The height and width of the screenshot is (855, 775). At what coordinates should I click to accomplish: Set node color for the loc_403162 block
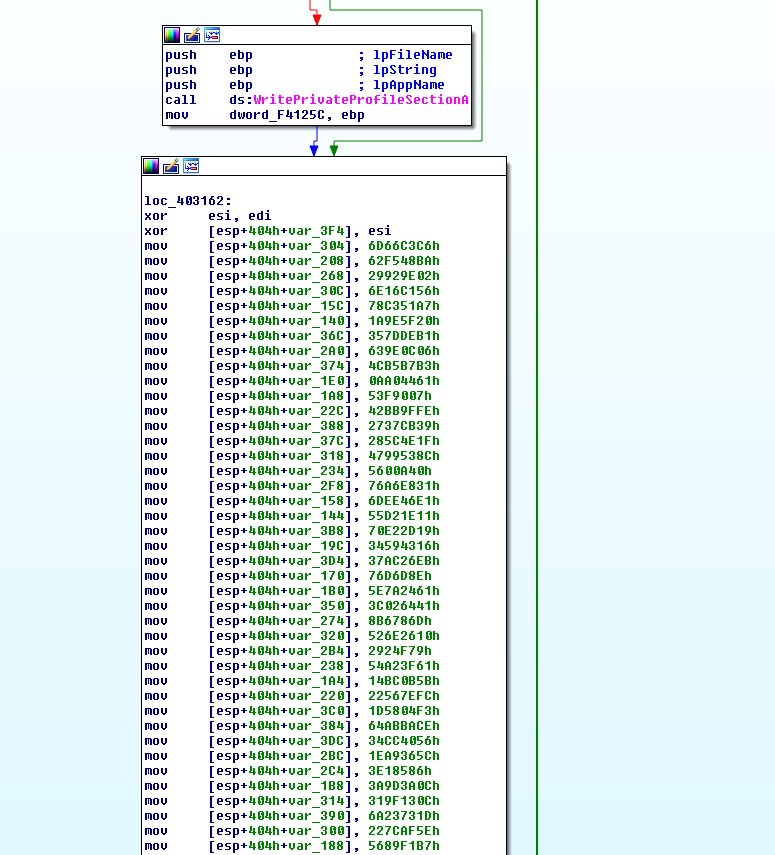point(151,166)
